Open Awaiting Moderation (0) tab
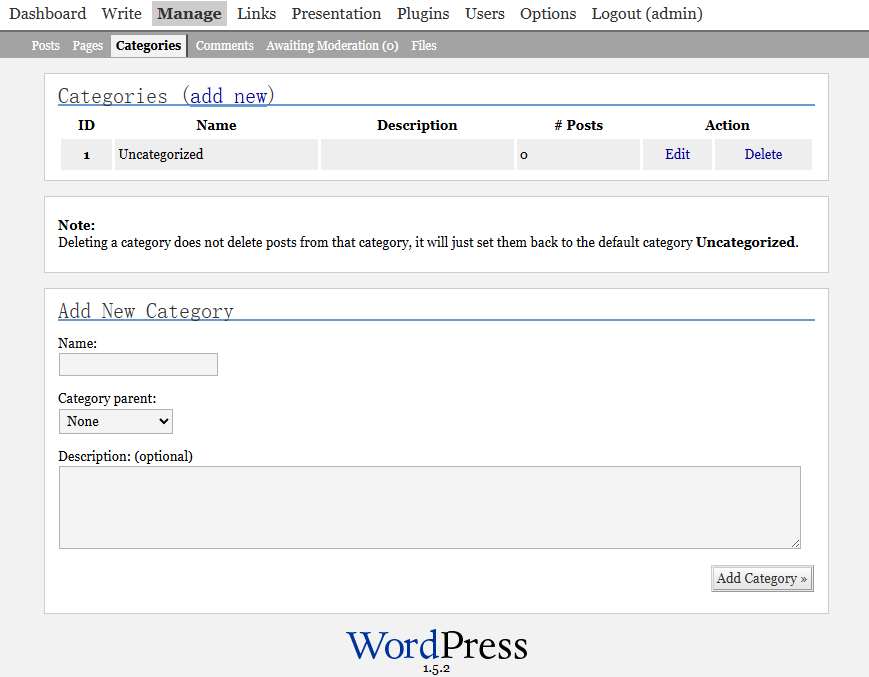Screen dimensions: 869x677 tap(332, 45)
